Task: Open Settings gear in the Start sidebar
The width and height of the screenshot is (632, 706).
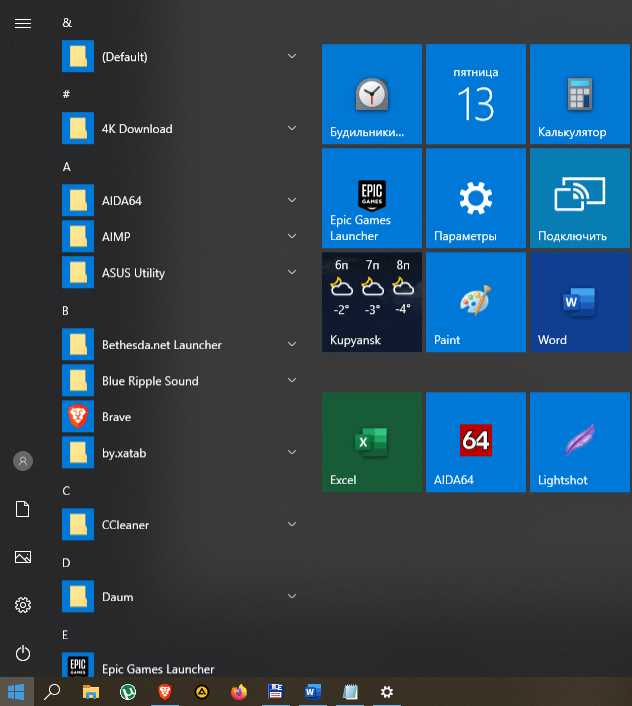Action: [23, 605]
